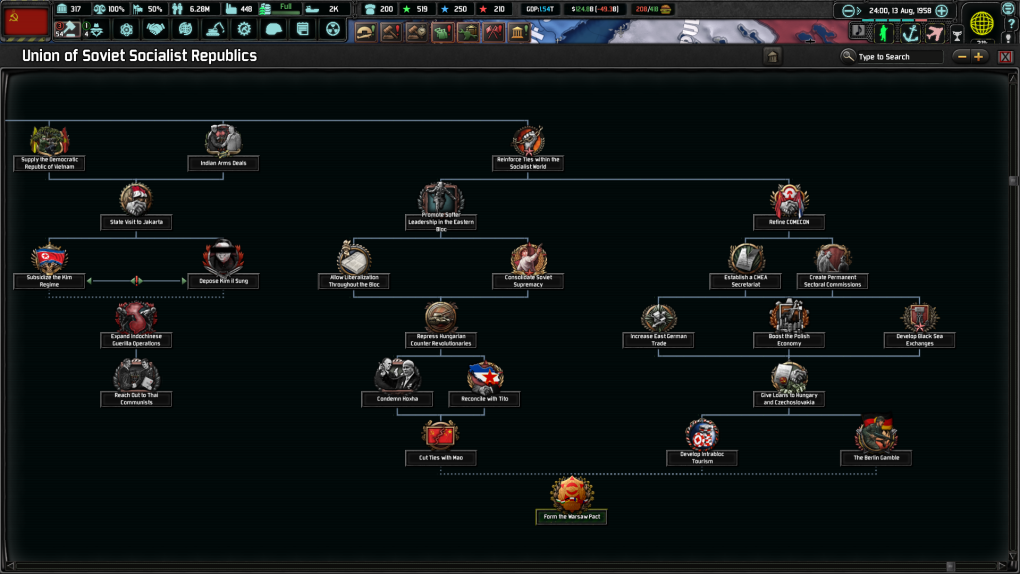Zoom in the focus tree with the yellow plus
The image size is (1020, 574).
[978, 56]
